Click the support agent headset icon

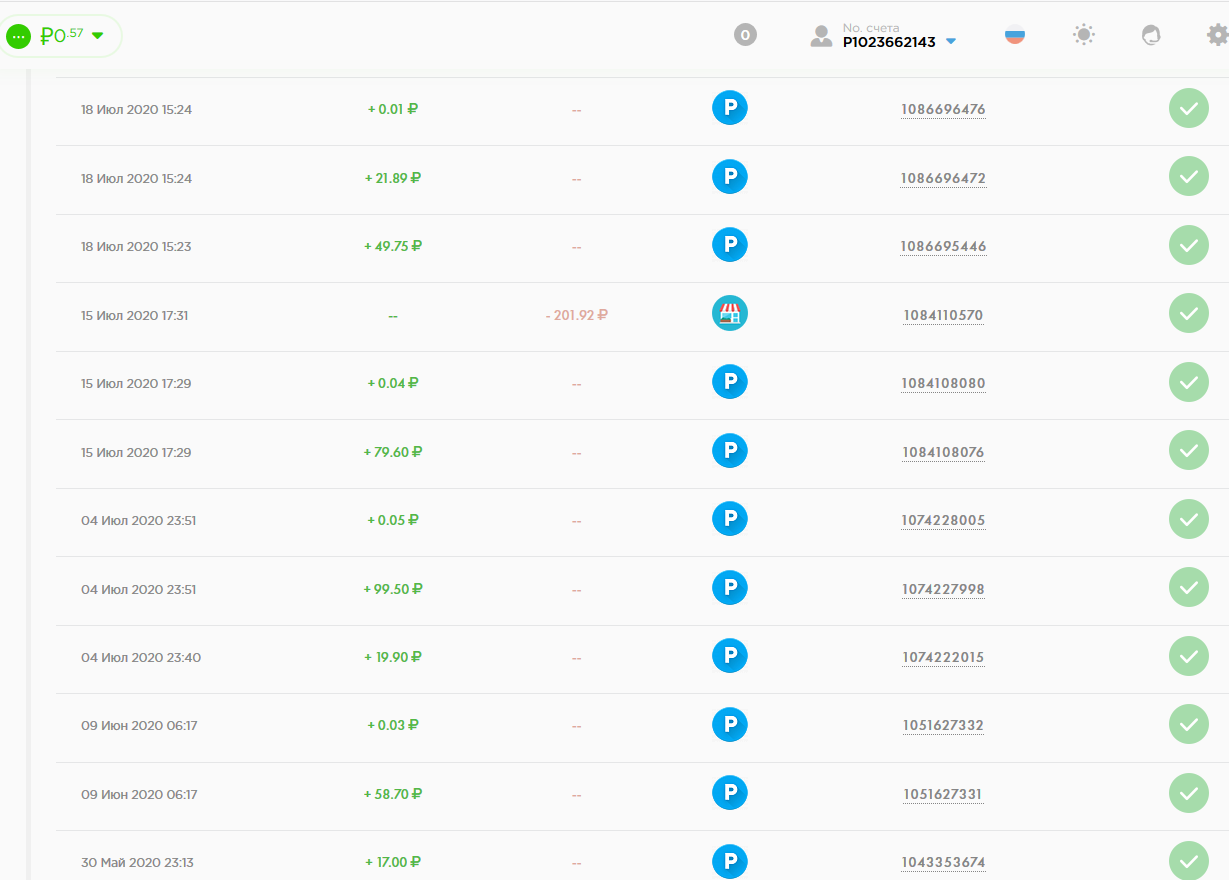click(x=1151, y=35)
